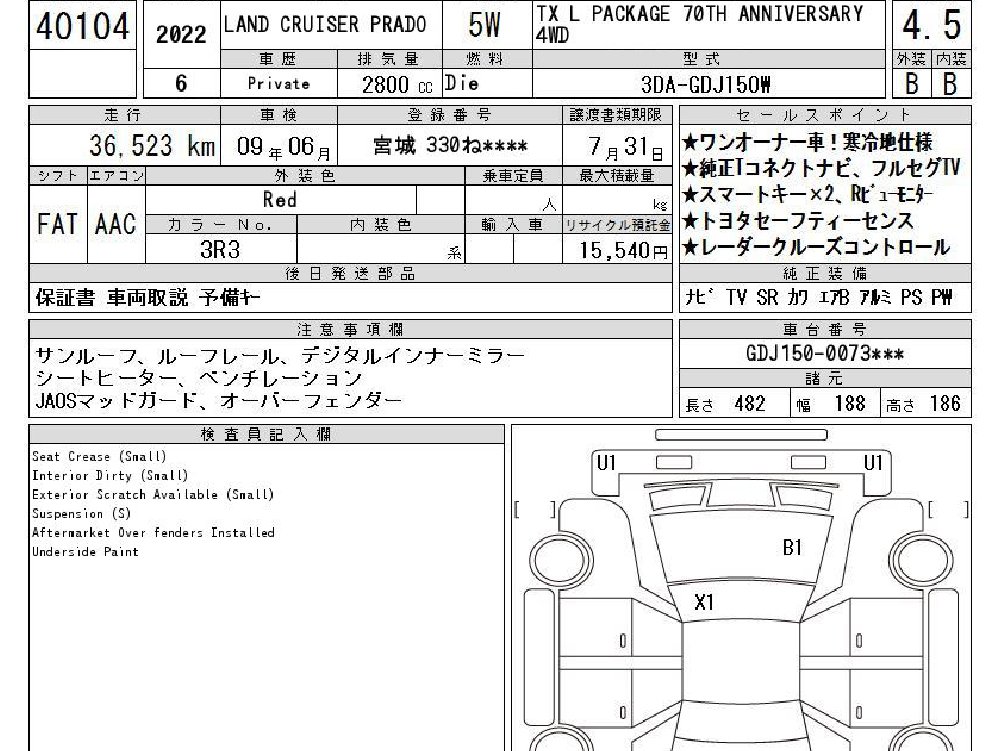Click the 保証書 車両取説 予備キー parts line
Screen dimensions: 1001x751
pyautogui.click(x=148, y=298)
